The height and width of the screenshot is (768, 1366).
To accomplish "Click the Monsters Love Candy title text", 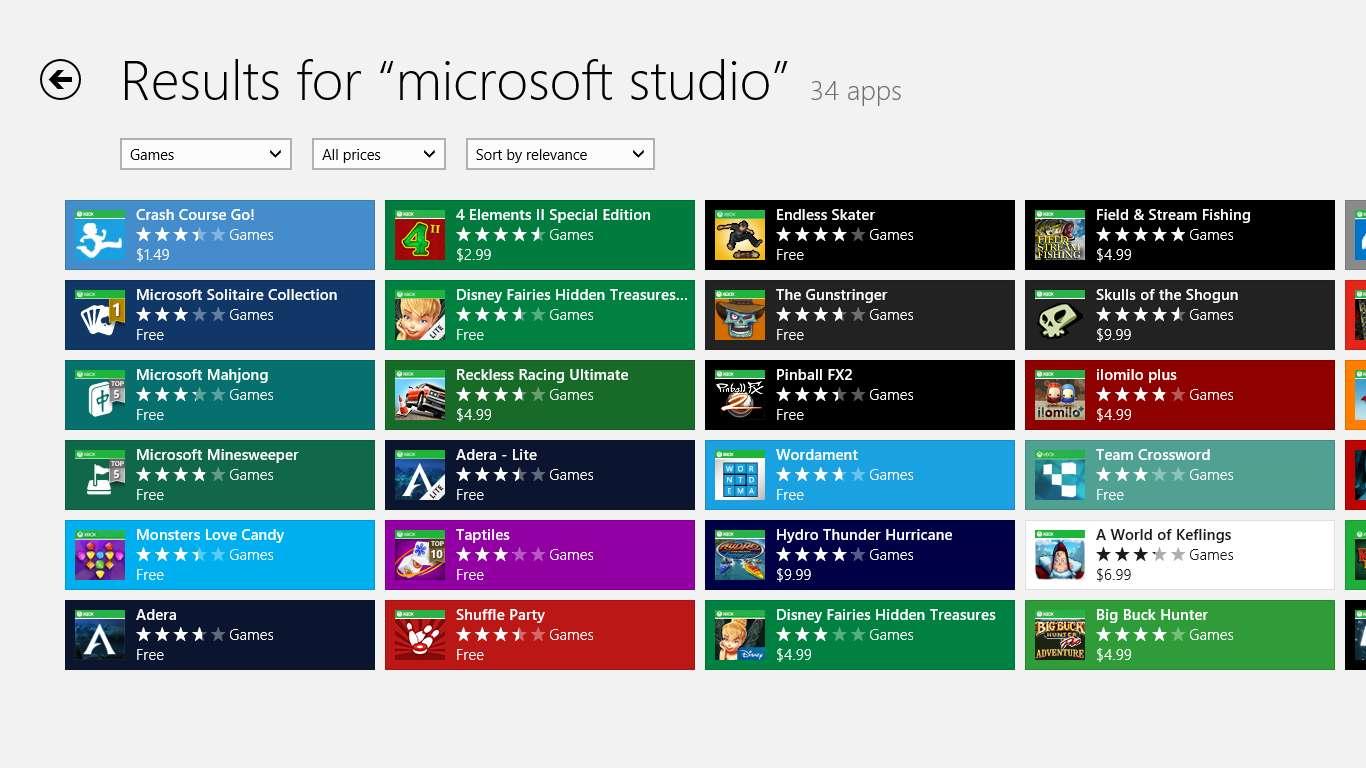I will tap(210, 535).
